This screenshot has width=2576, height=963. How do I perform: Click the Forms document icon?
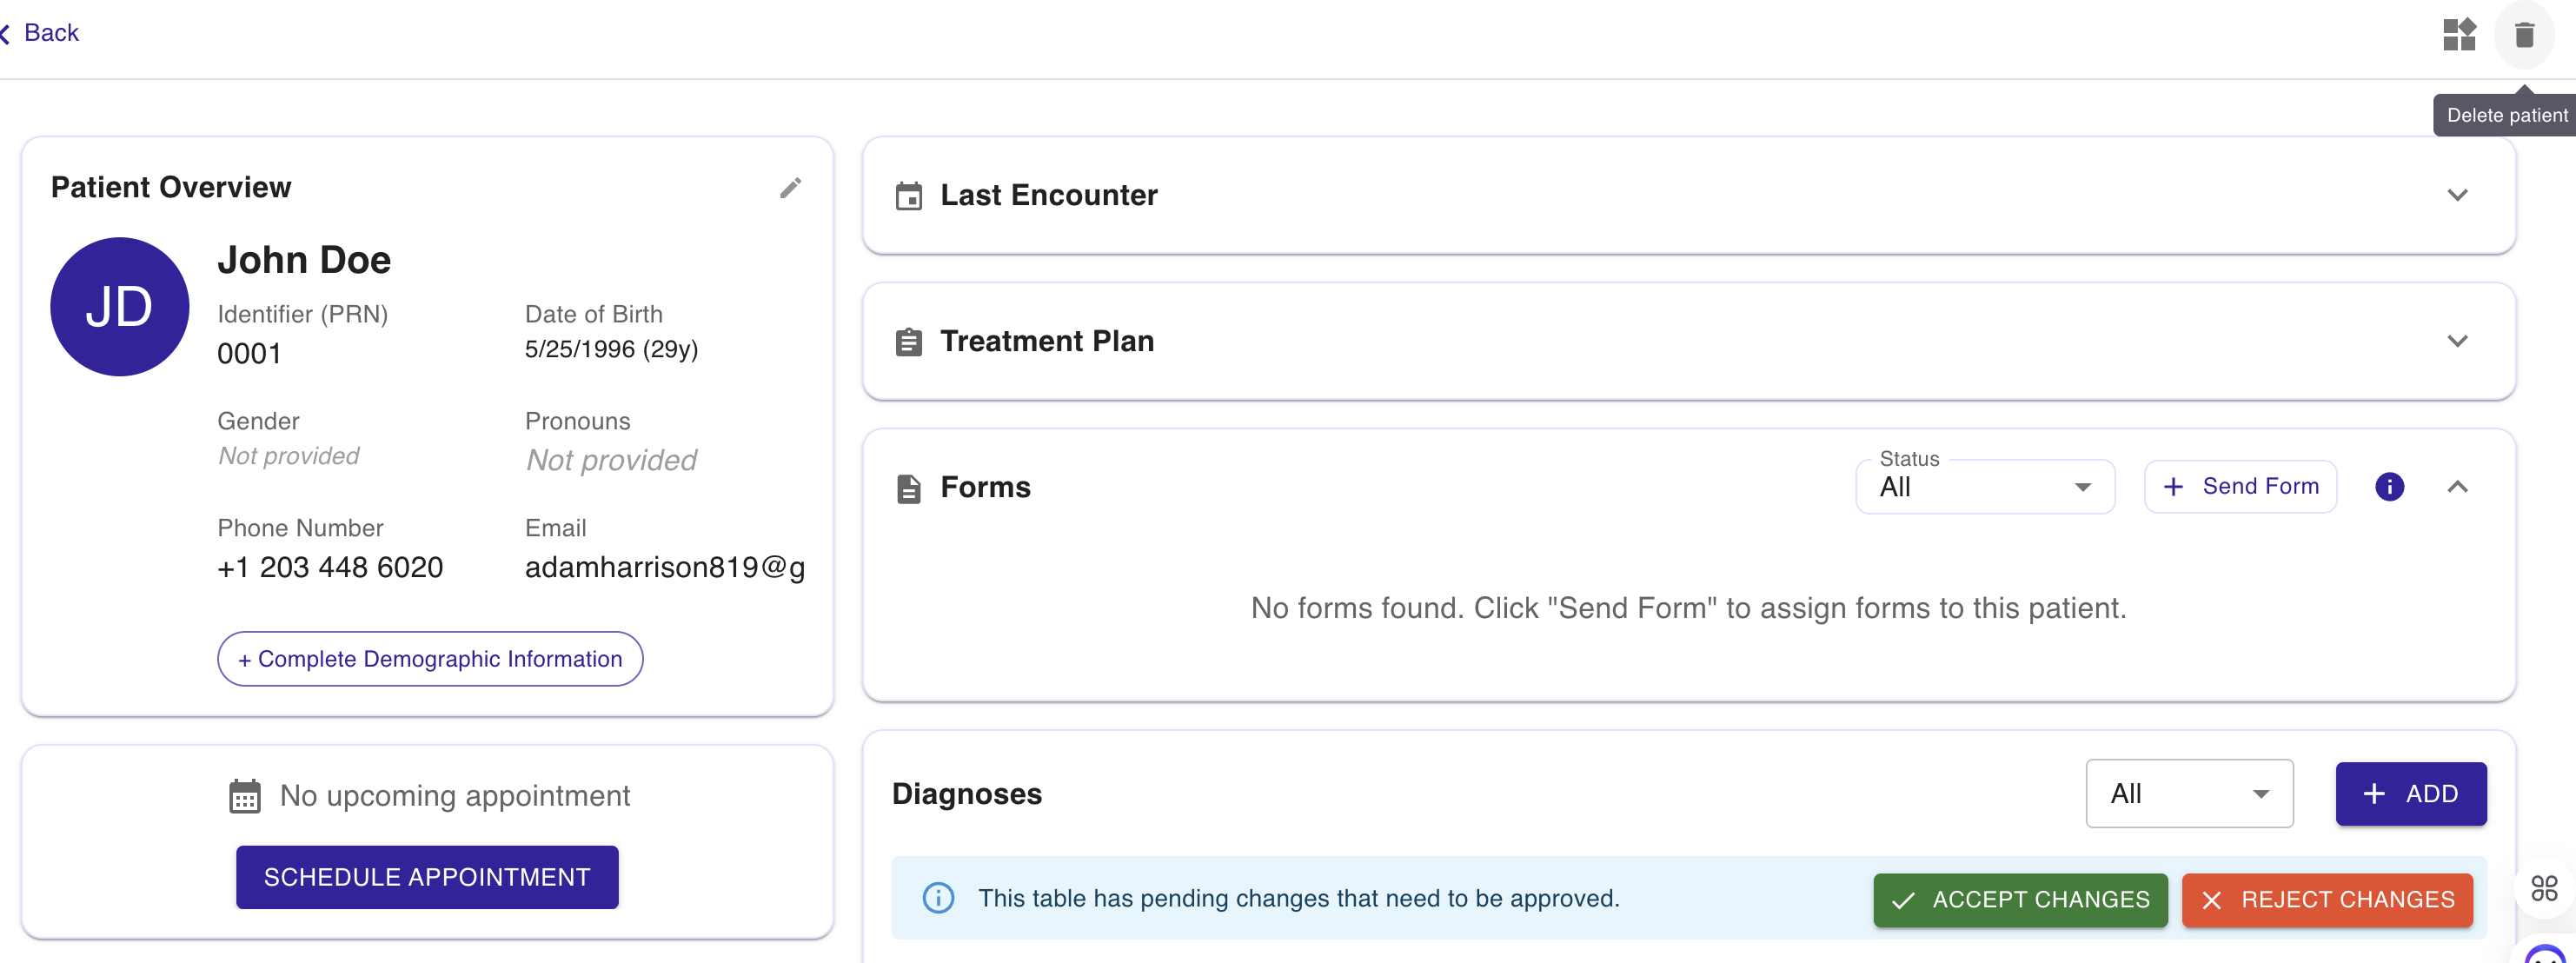908,489
